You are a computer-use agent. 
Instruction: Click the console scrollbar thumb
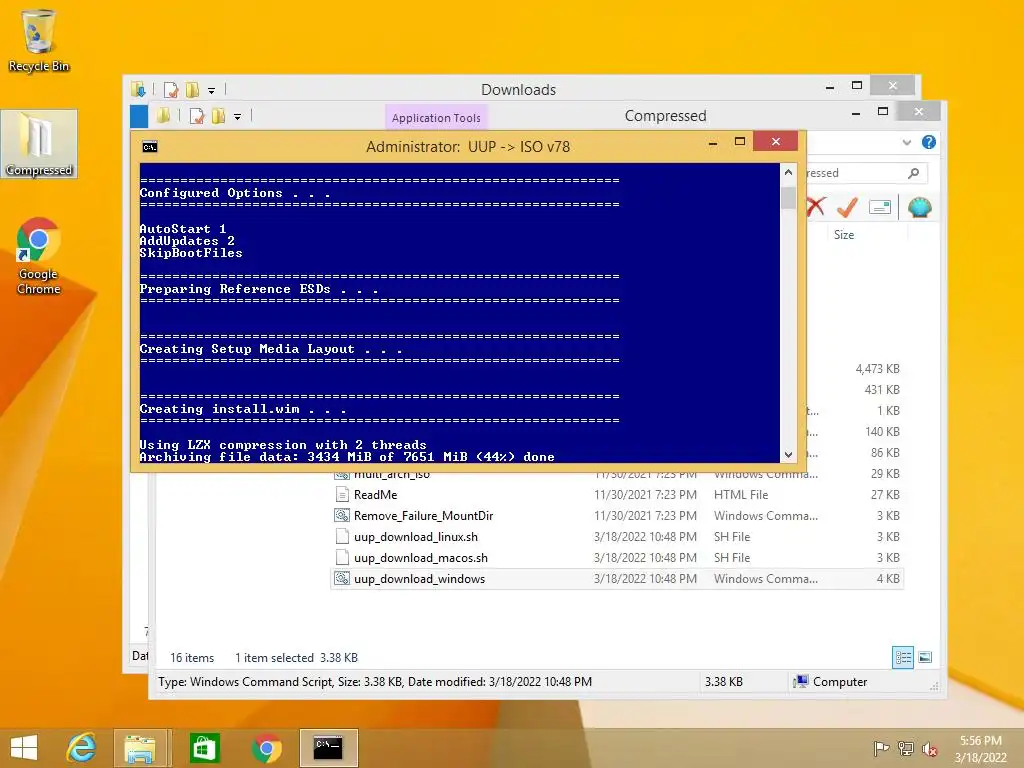[x=788, y=198]
